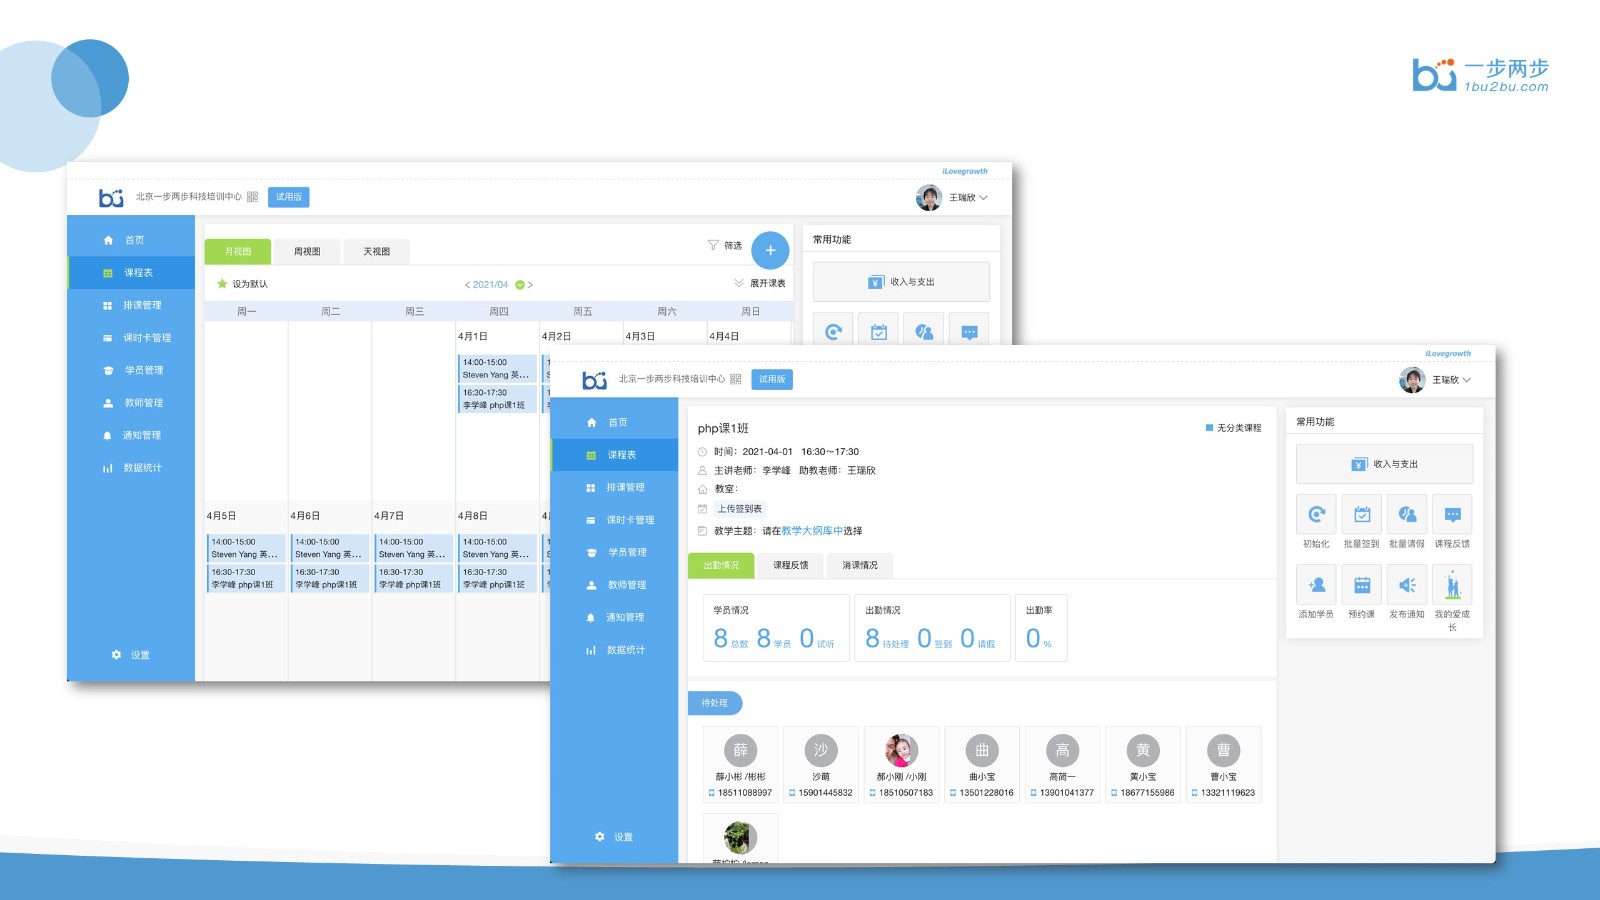Switch to 周视图 tab
1600x900 pixels.
coord(307,251)
